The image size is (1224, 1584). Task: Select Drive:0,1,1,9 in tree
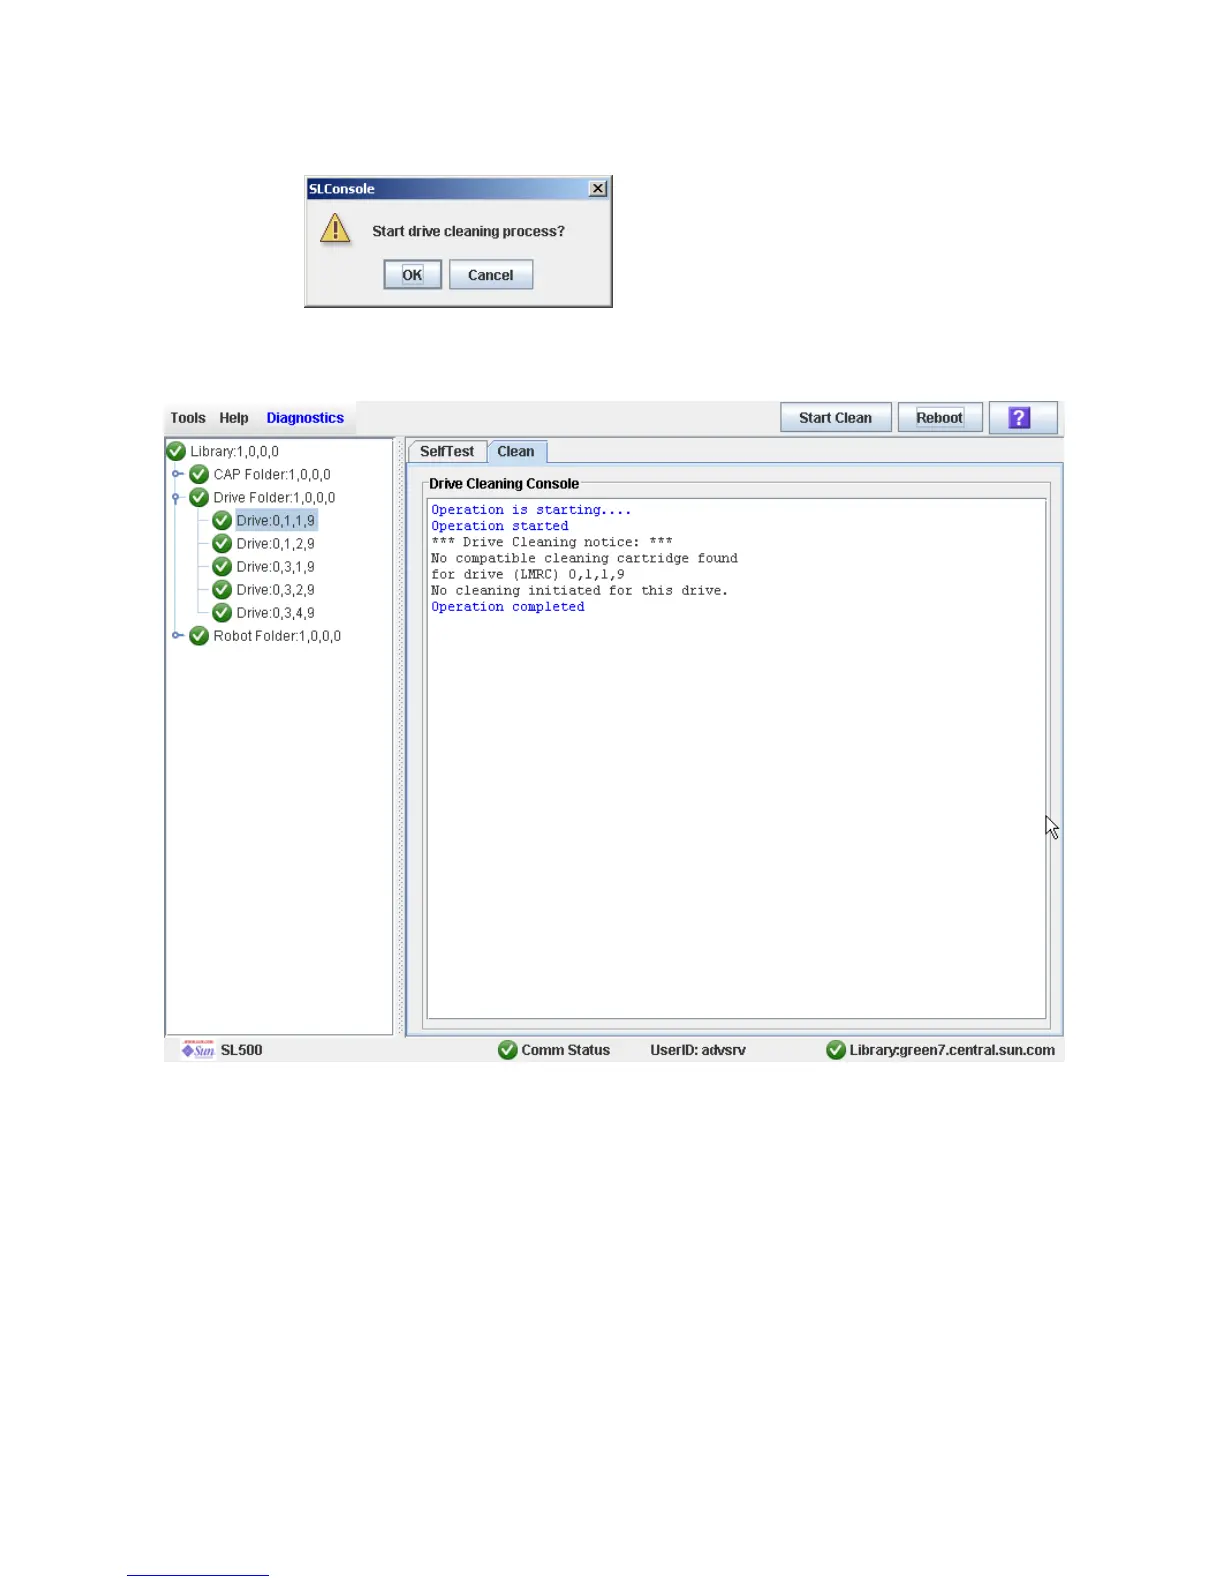pos(276,521)
